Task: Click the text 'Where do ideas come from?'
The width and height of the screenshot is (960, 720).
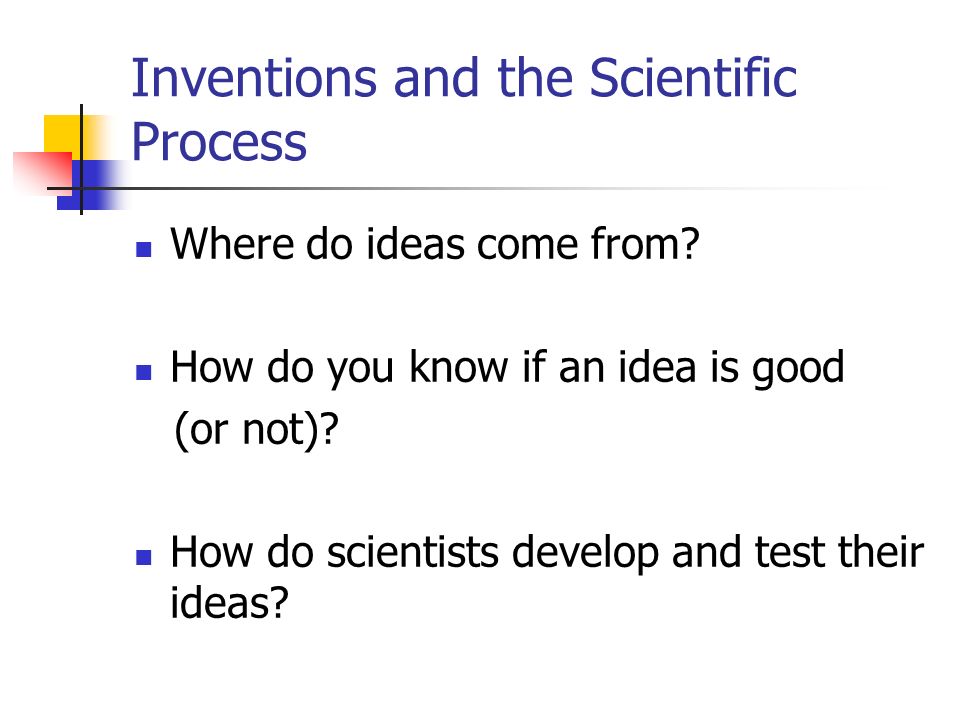Action: coord(435,244)
